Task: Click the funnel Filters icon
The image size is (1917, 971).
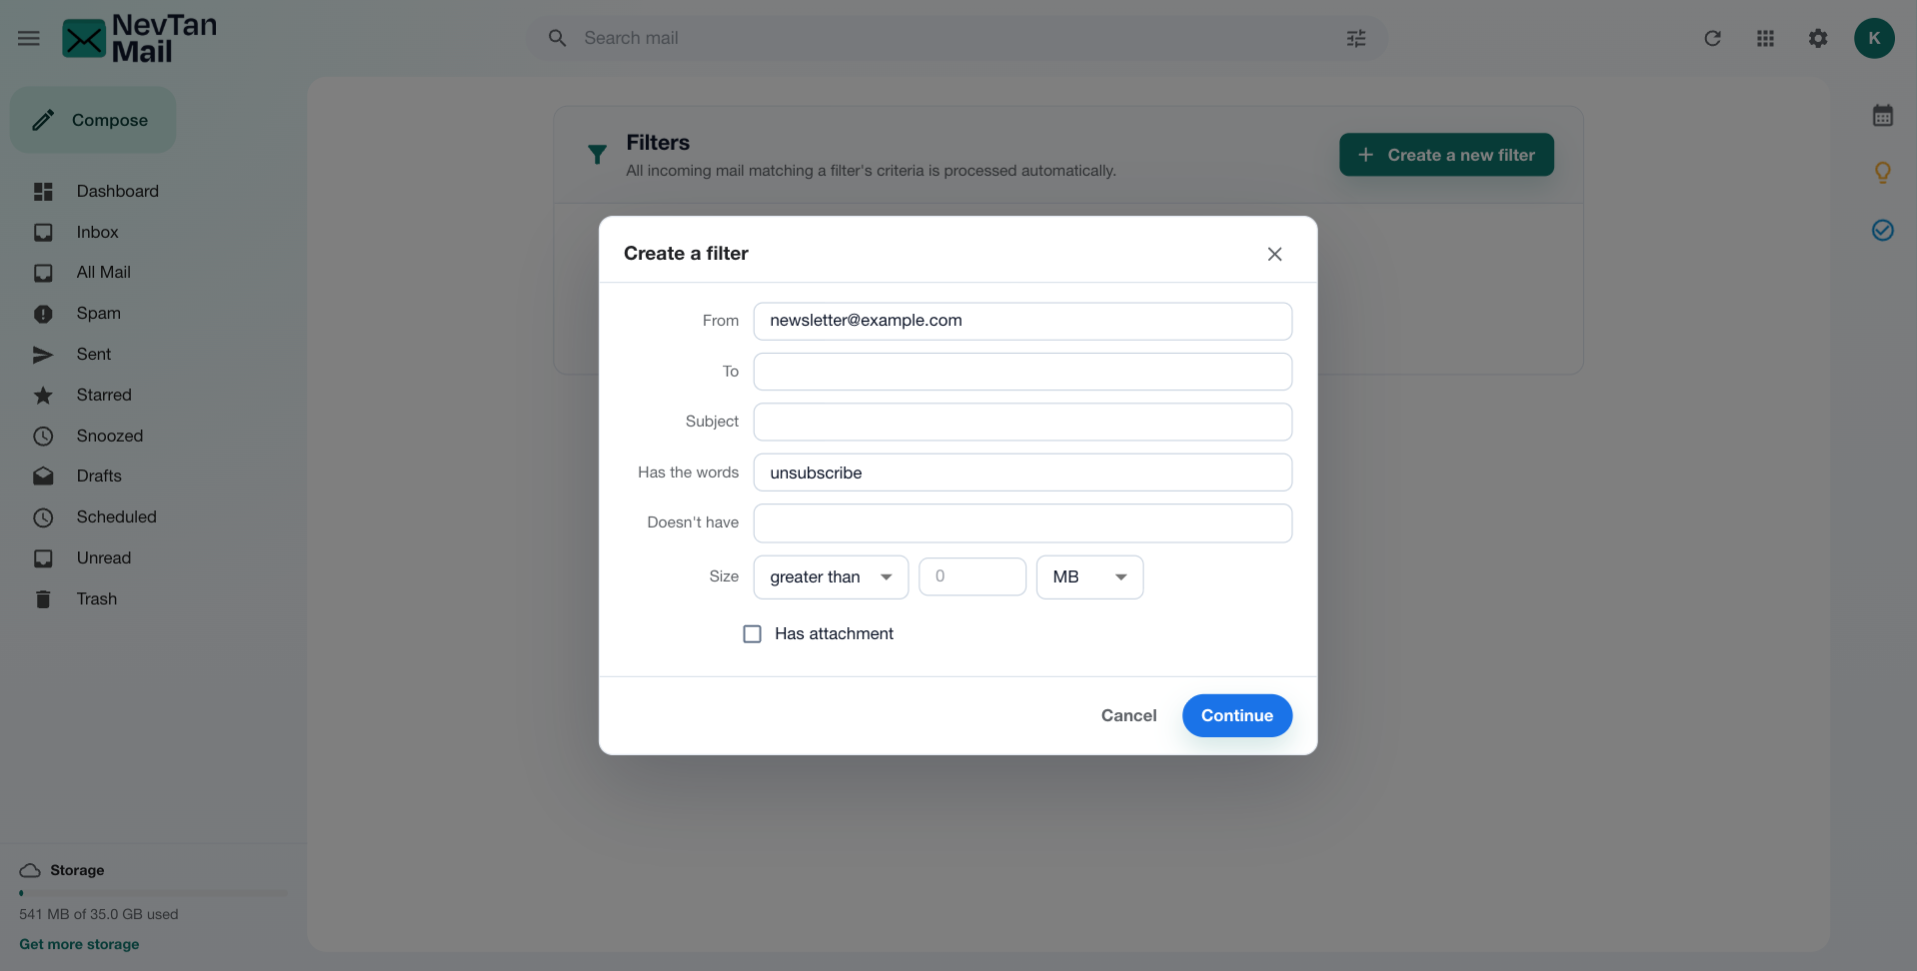Action: click(x=597, y=154)
